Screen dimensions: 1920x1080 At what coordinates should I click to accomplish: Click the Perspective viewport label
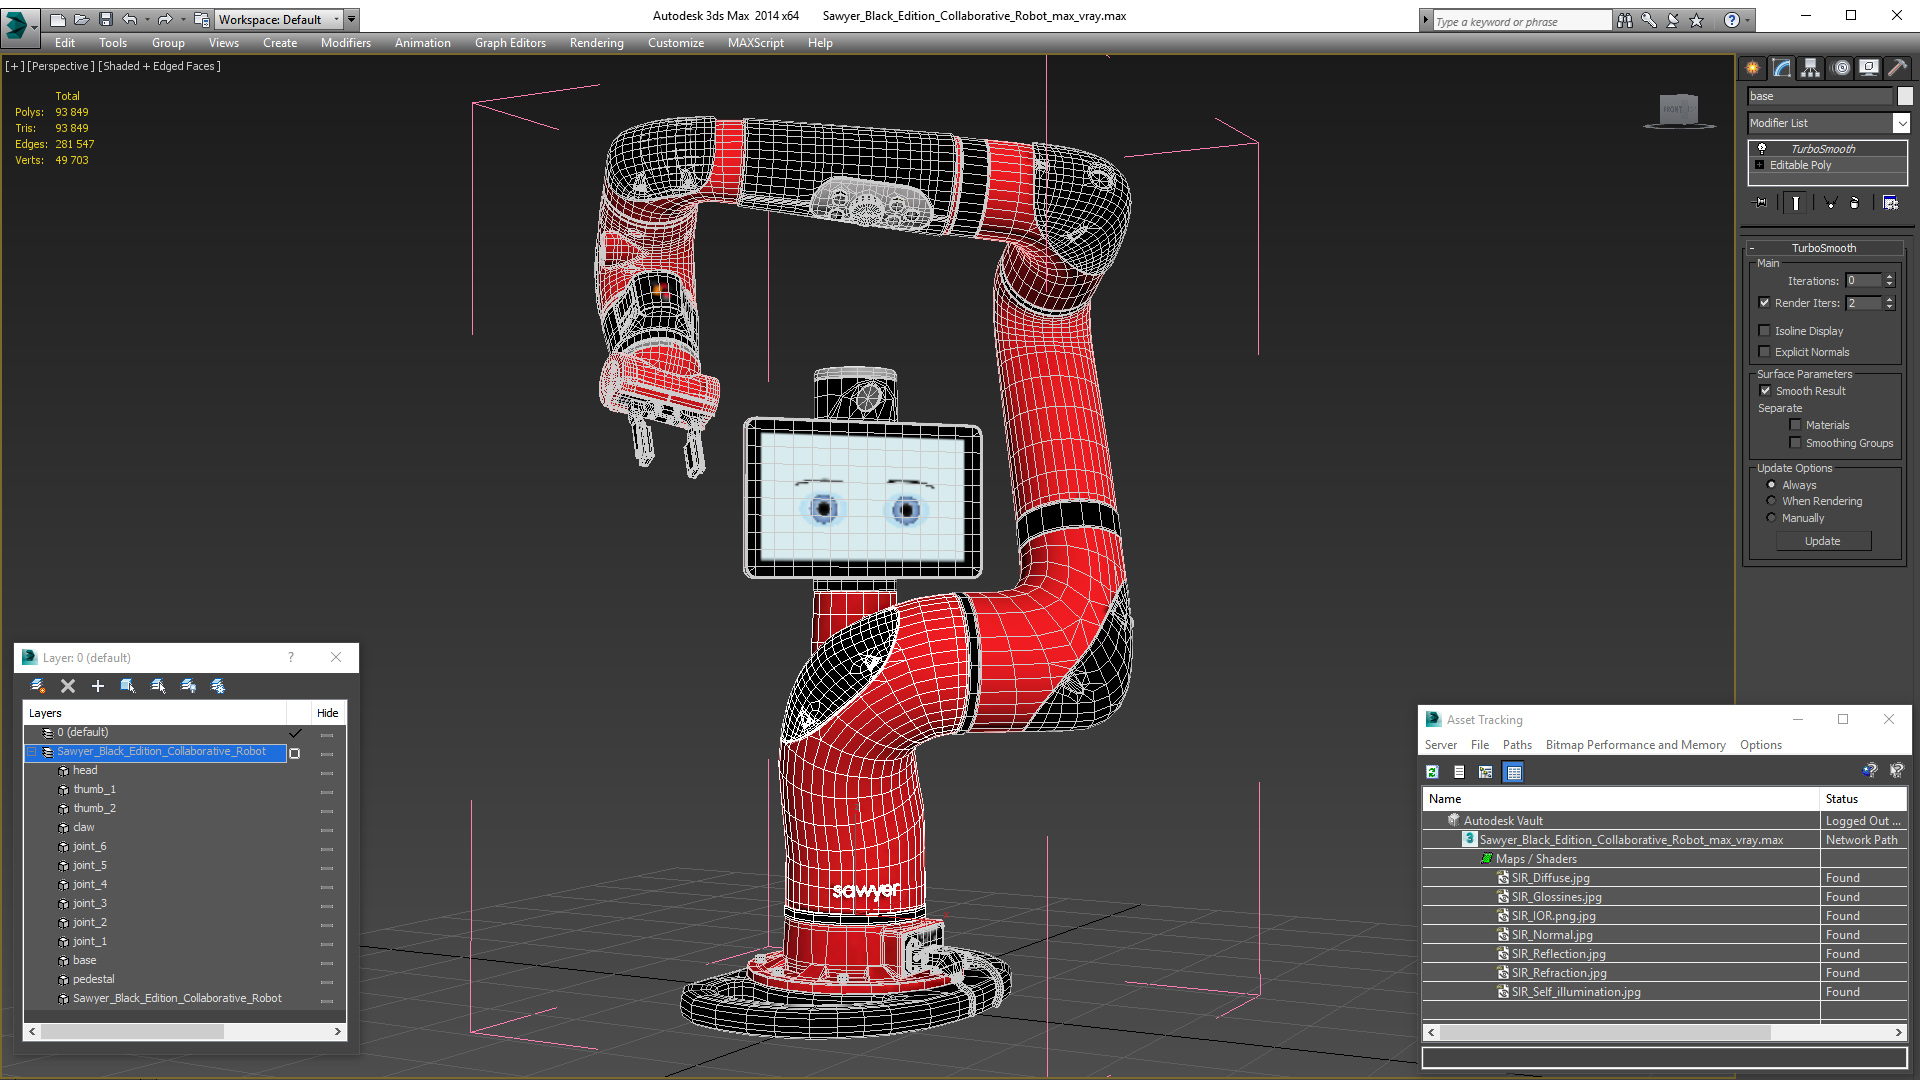pyautogui.click(x=60, y=66)
